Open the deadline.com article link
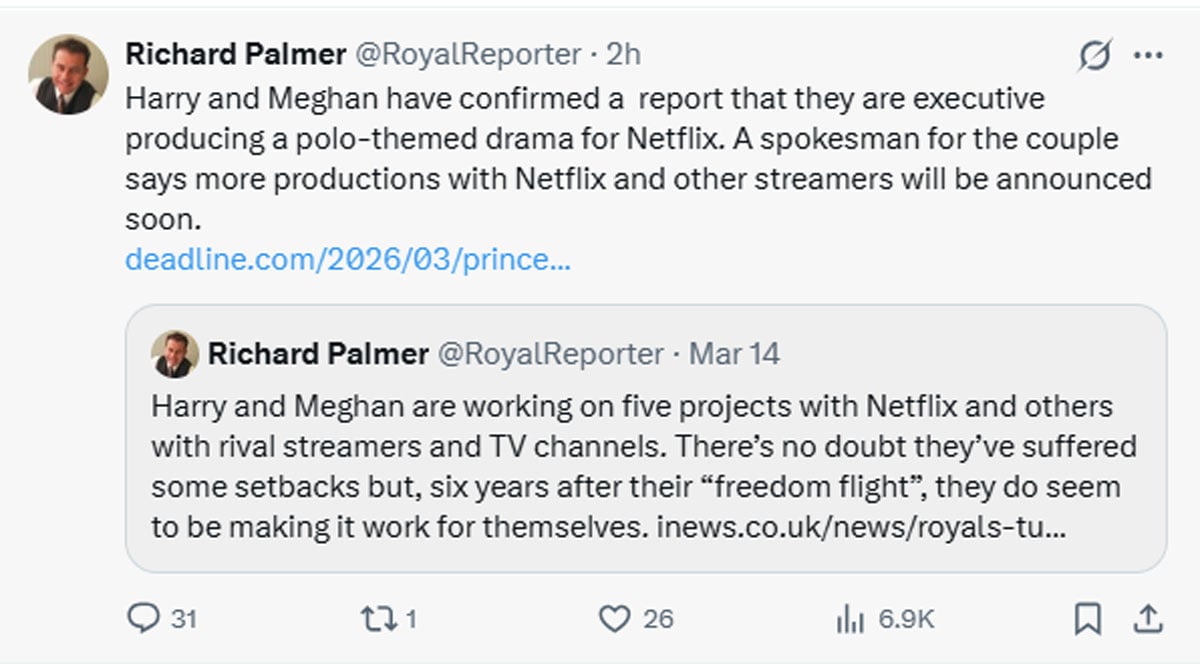1200x664 pixels. point(348,259)
